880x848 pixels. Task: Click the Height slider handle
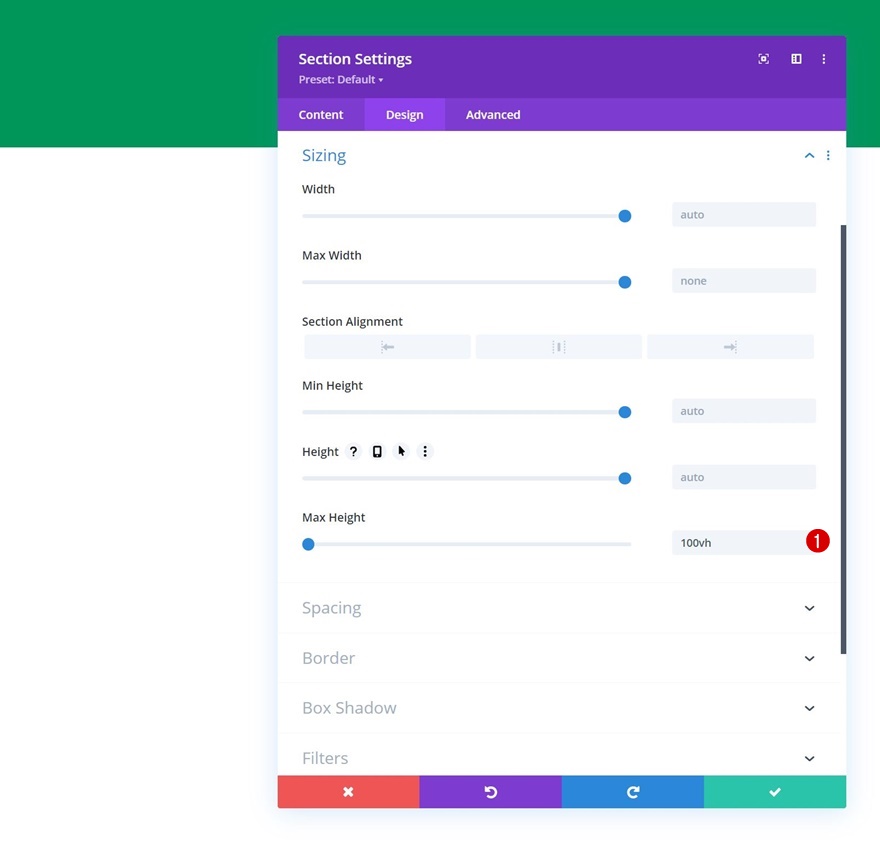pos(625,479)
